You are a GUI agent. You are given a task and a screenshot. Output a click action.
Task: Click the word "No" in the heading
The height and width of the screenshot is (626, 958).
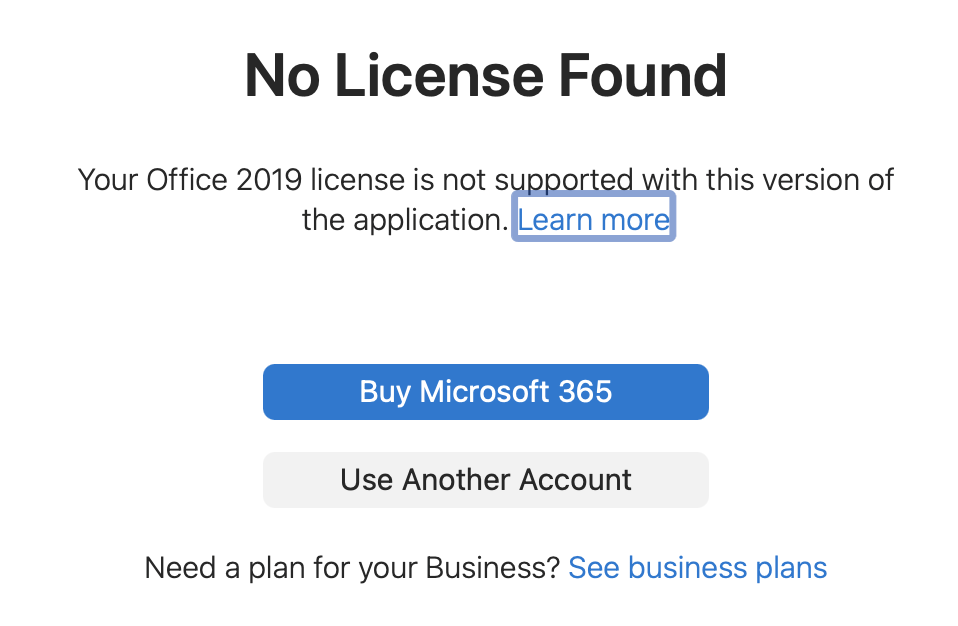[x=281, y=77]
